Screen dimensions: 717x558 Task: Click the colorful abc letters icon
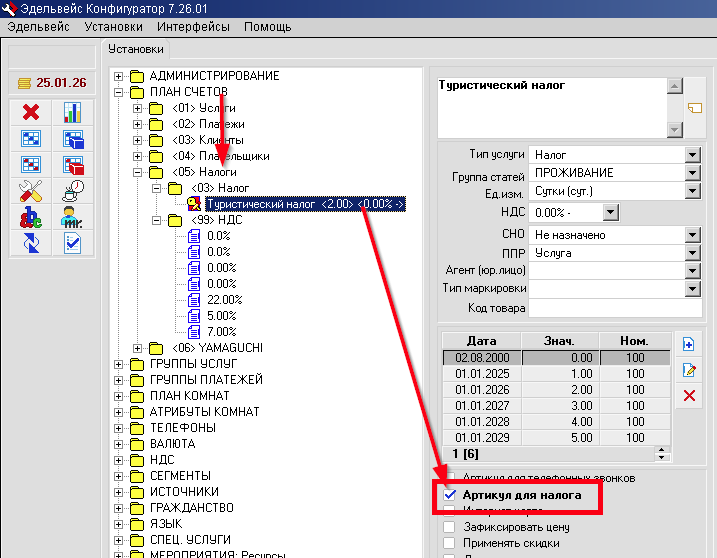tap(30, 217)
